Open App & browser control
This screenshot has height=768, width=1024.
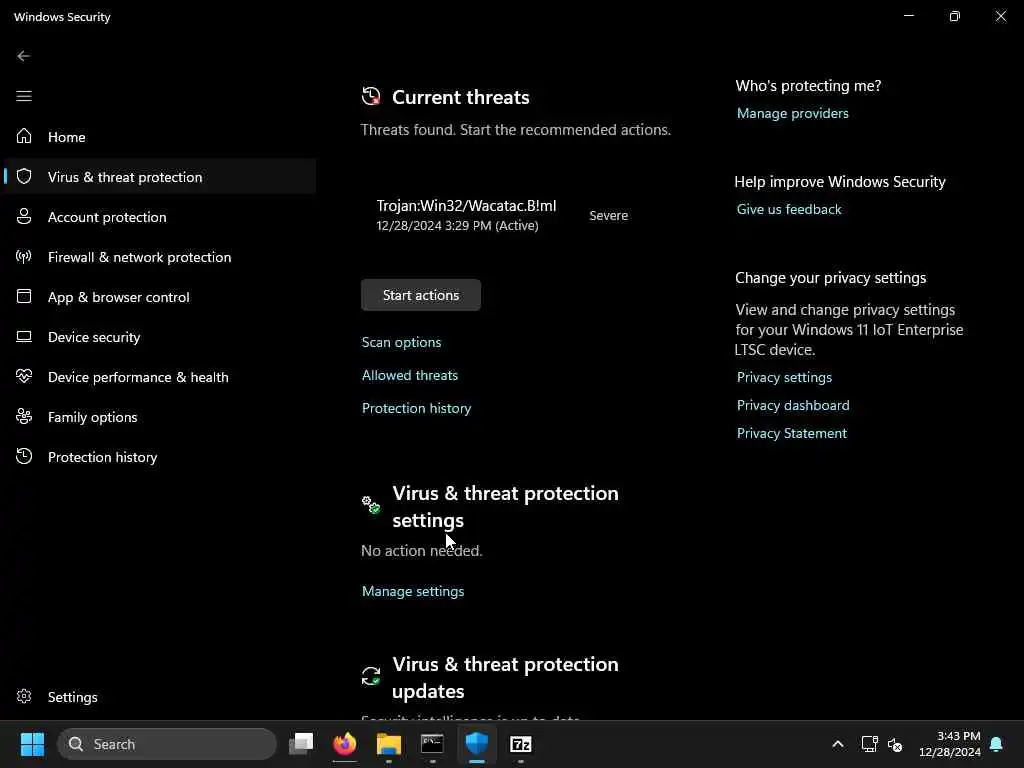[159, 296]
